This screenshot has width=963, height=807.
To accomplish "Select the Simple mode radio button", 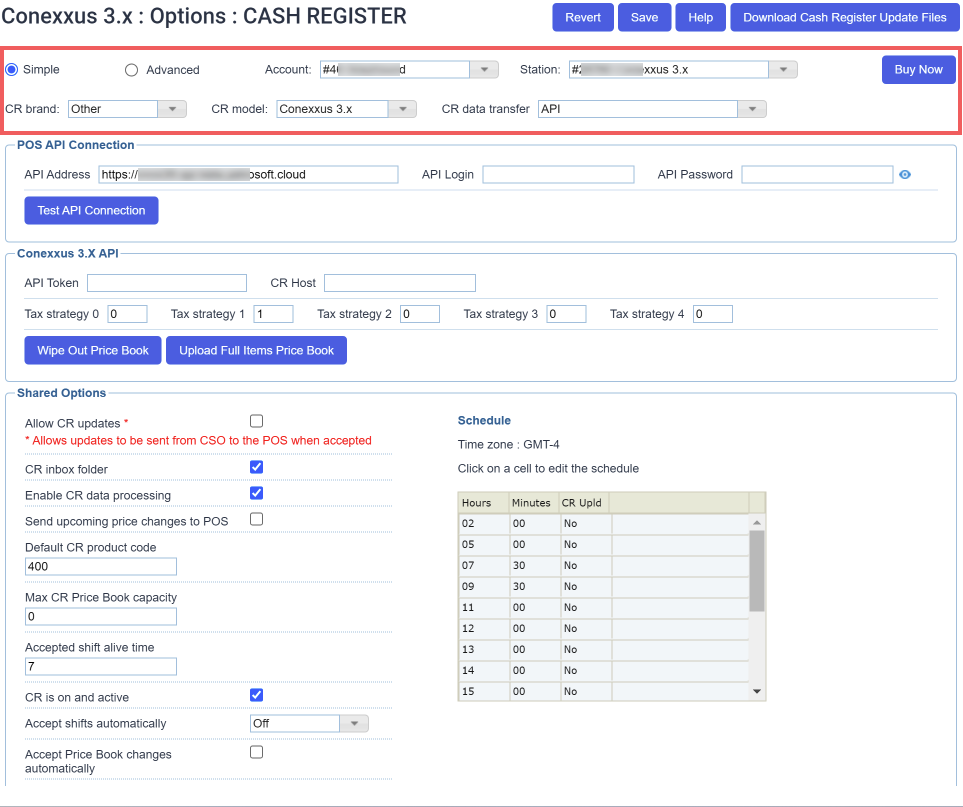I will click(x=12, y=69).
